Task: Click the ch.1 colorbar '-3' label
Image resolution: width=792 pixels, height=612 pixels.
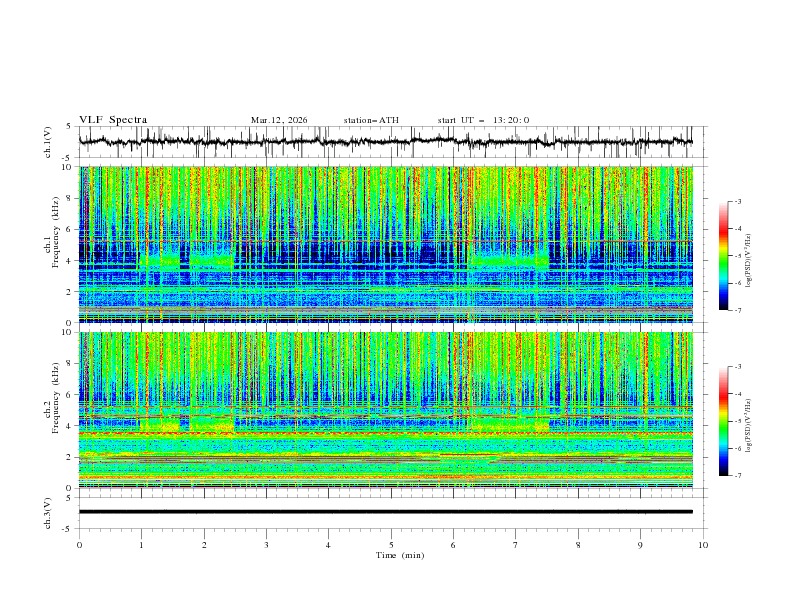Action: [x=737, y=201]
